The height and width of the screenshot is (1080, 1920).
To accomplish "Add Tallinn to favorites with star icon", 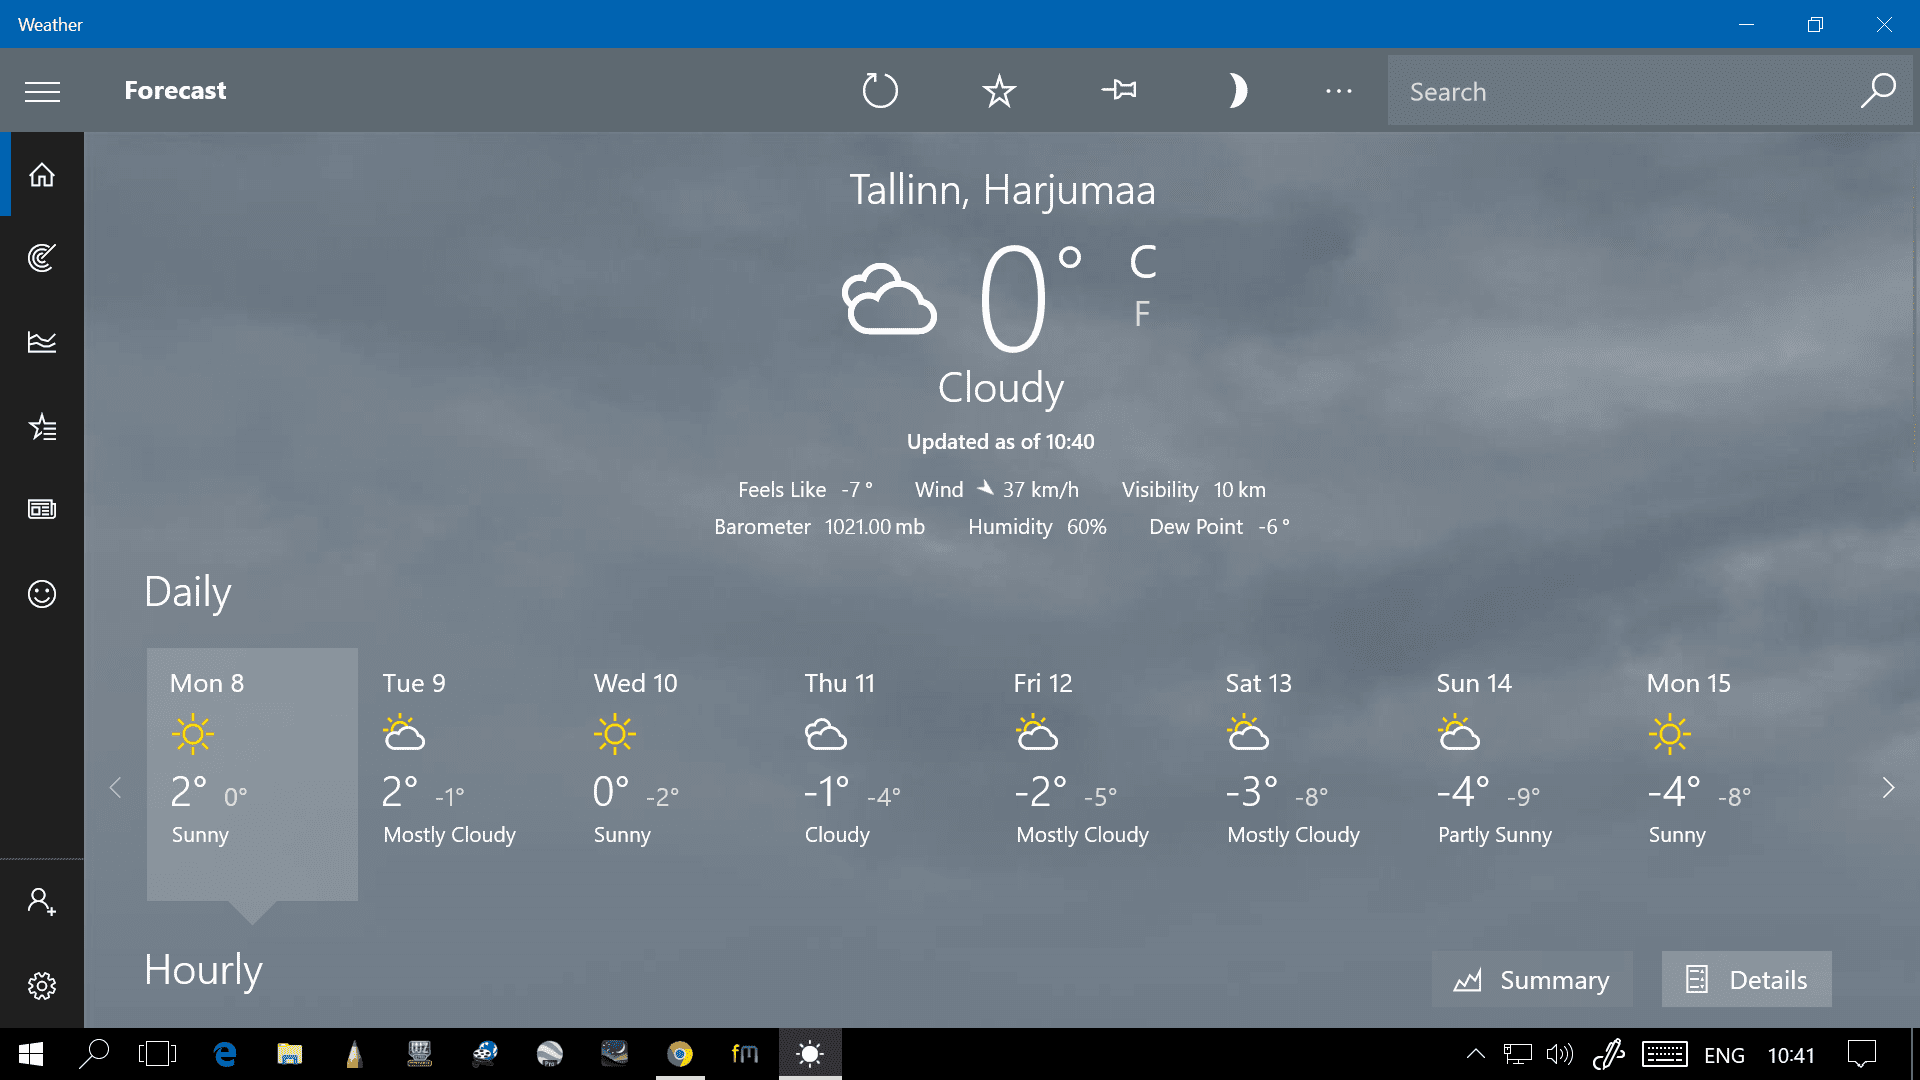I will tap(999, 91).
